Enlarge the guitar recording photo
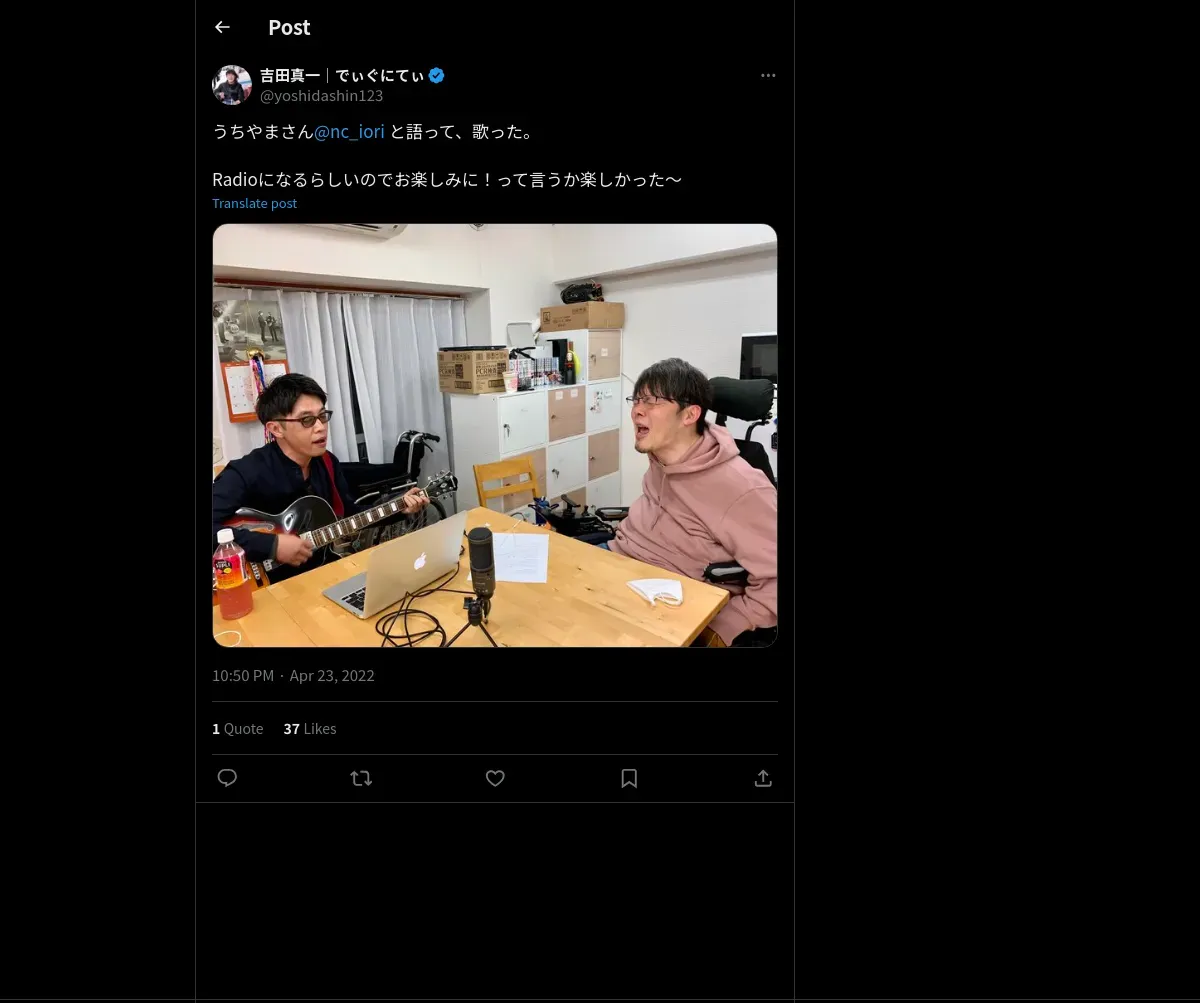The height and width of the screenshot is (1003, 1200). (x=495, y=435)
